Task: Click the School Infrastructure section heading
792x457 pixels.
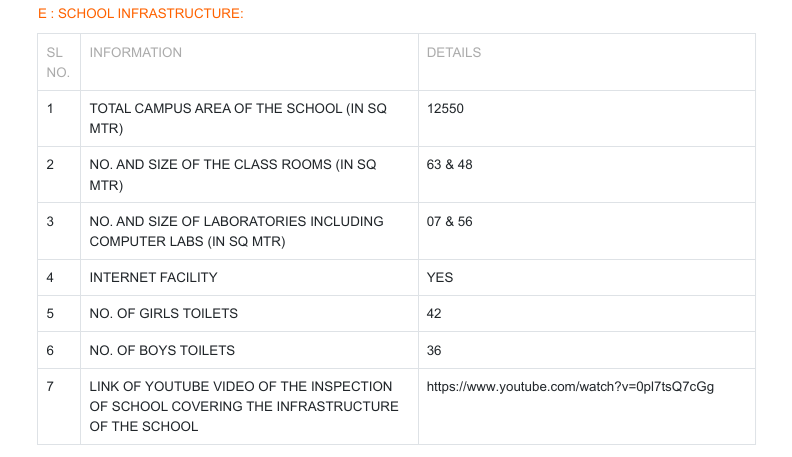Action: coord(134,13)
